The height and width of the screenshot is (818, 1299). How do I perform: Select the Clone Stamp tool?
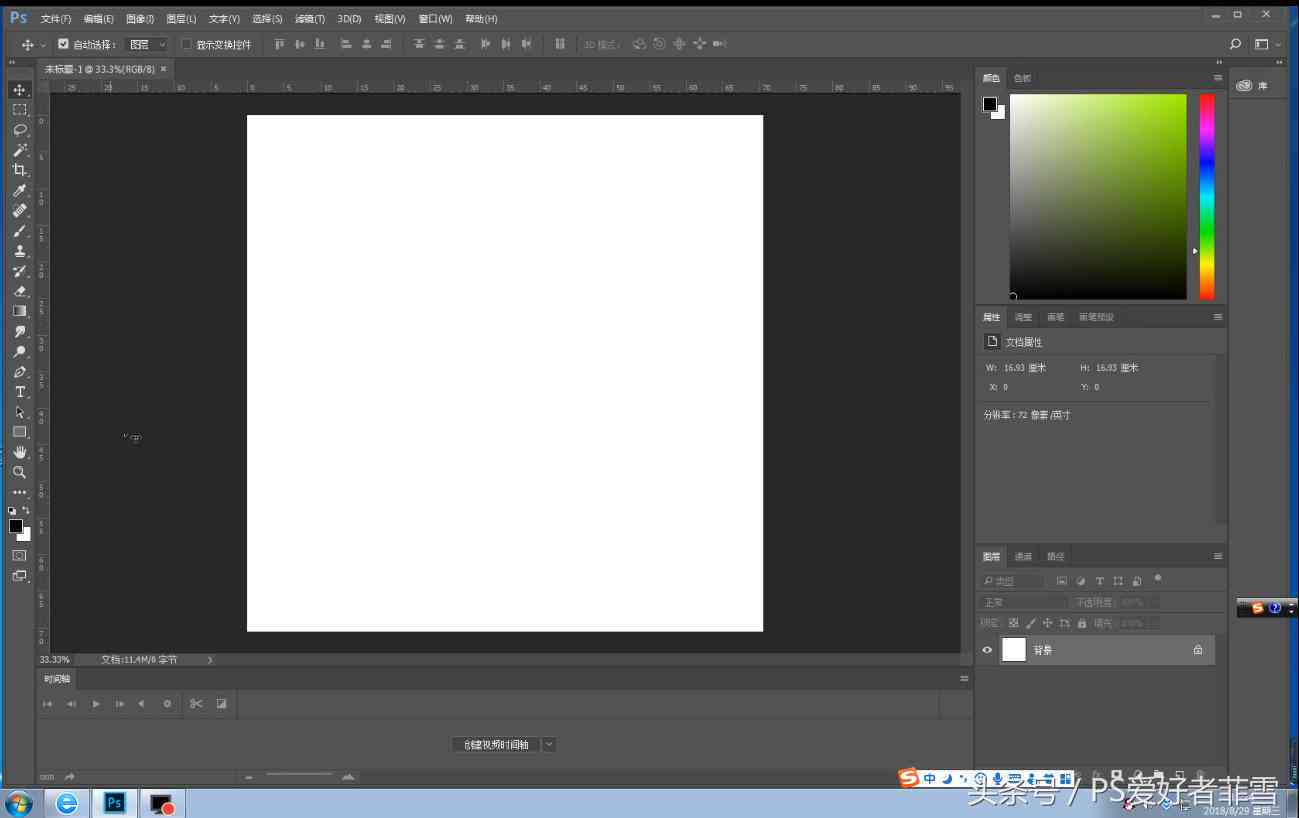[x=19, y=251]
